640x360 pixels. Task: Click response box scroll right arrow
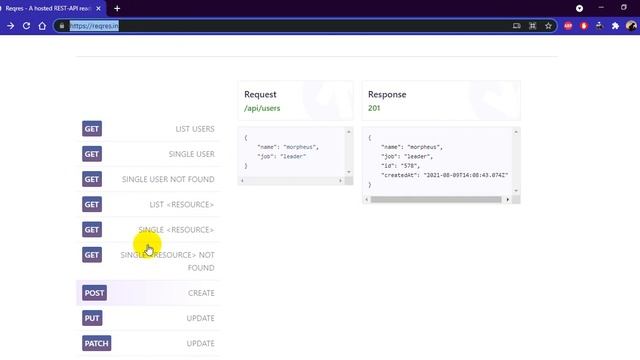pyautogui.click(x=508, y=200)
